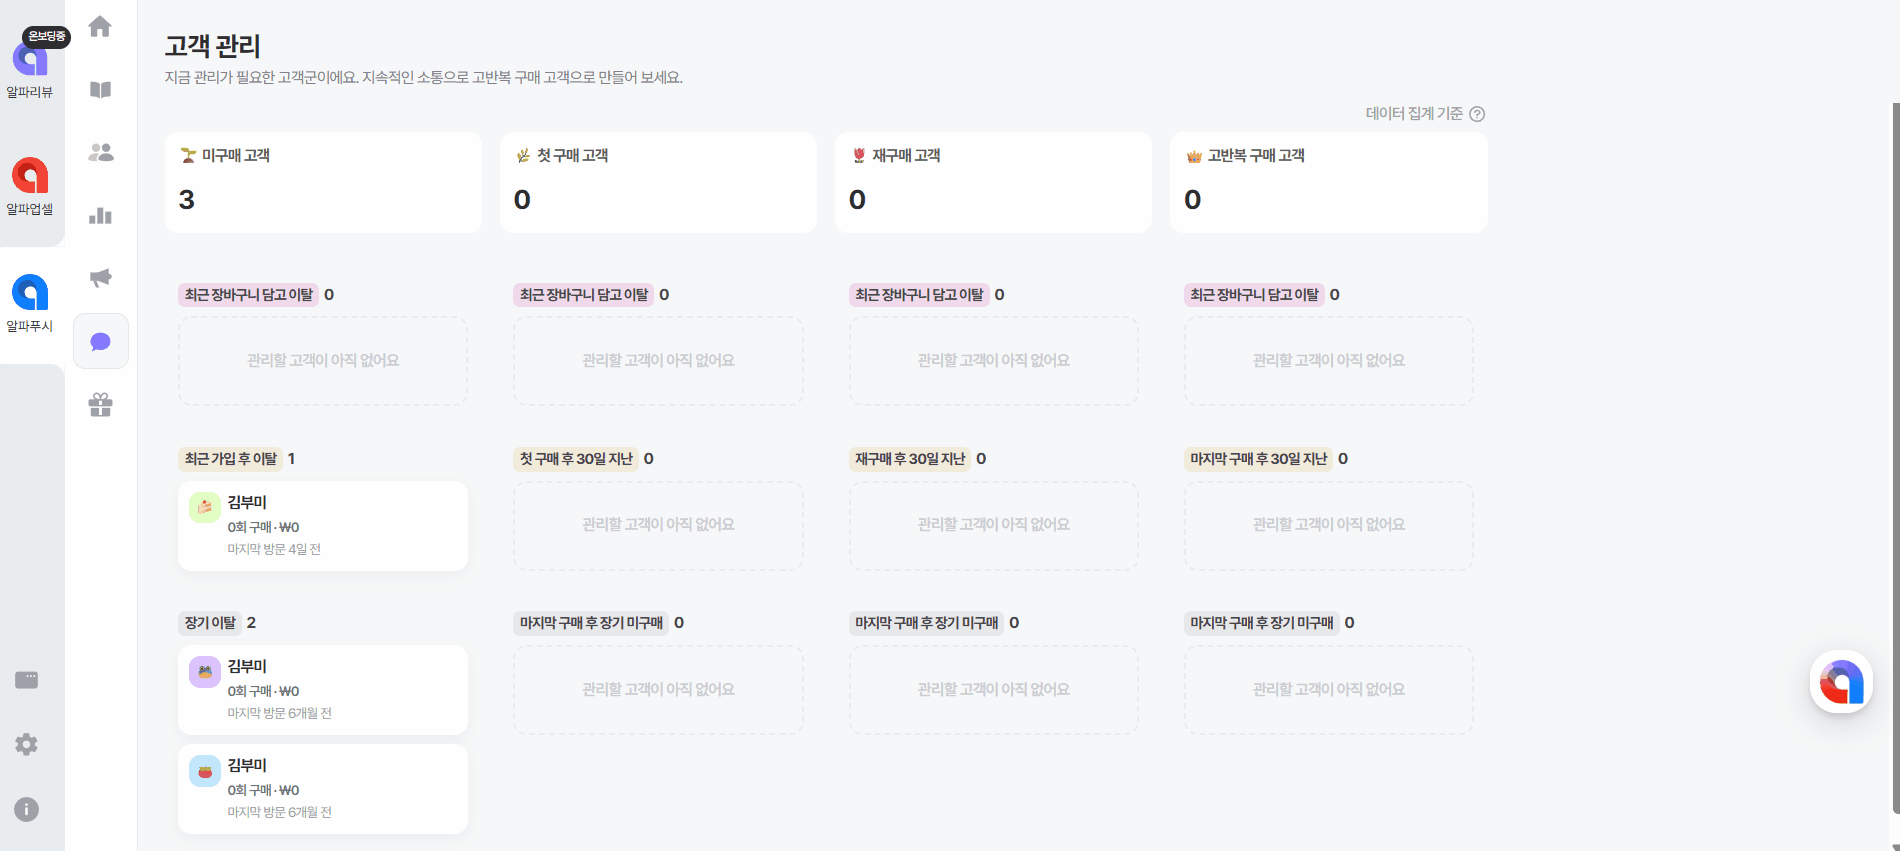Open the settings gear icon

point(27,745)
